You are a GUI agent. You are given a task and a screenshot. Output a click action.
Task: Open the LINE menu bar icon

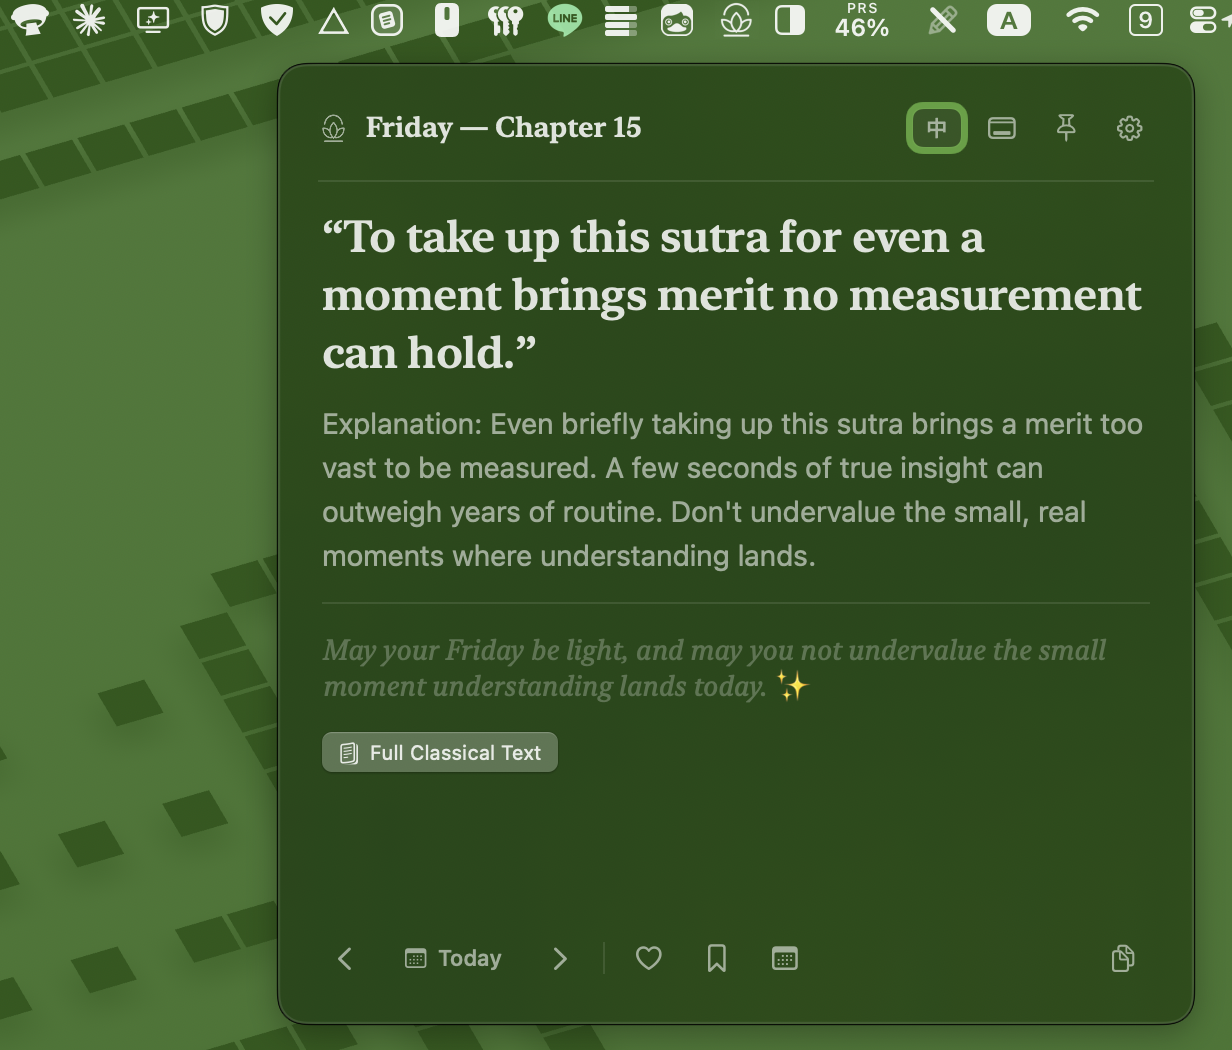(565, 20)
